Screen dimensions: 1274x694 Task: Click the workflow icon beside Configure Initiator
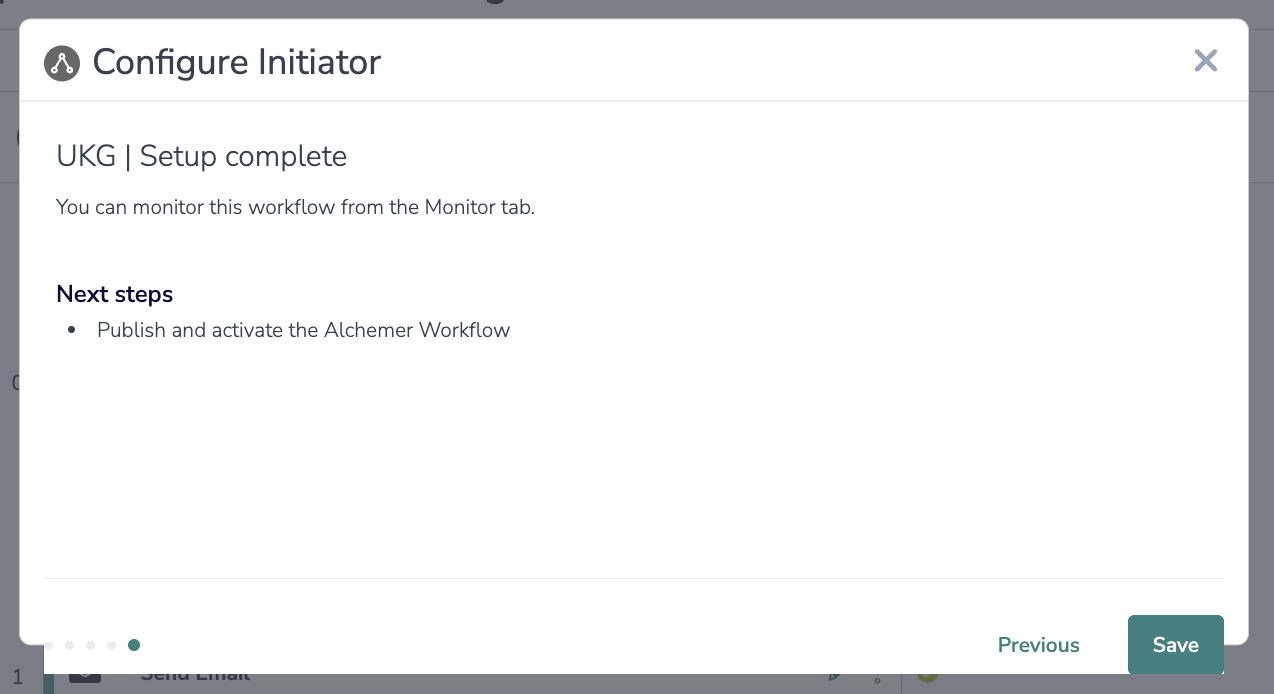coord(62,63)
